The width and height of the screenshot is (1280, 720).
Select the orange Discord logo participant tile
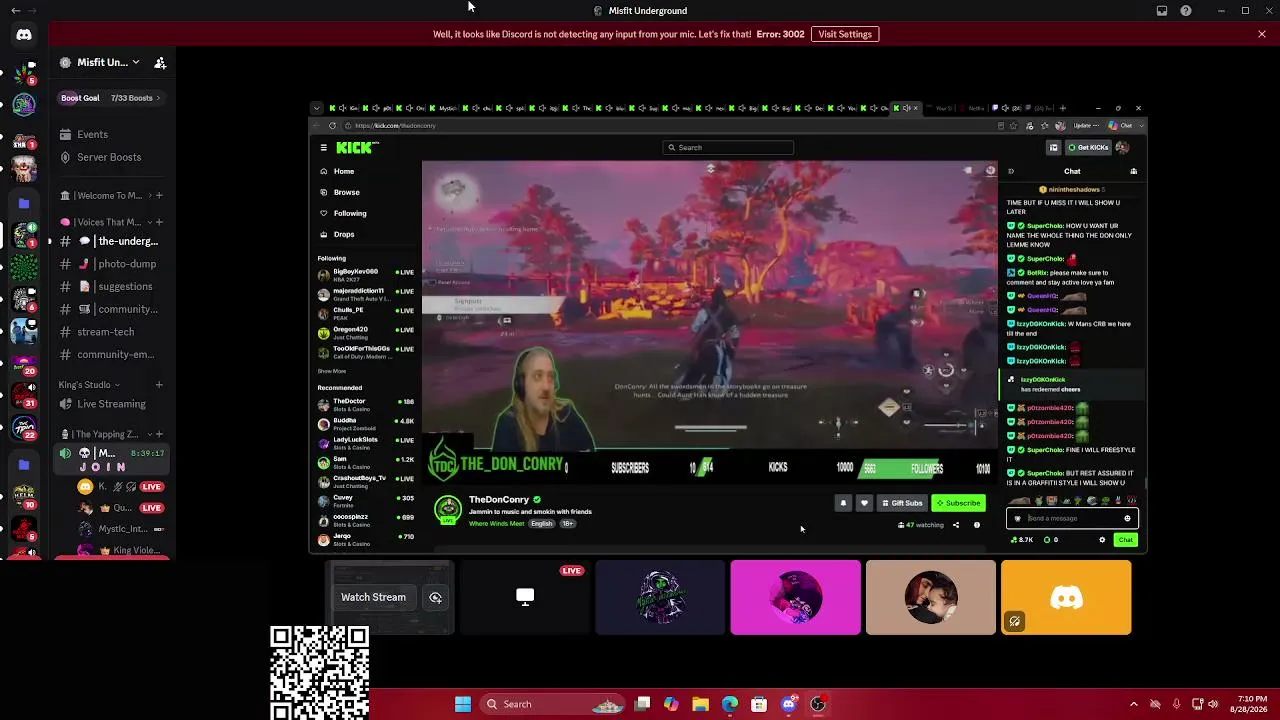click(x=1066, y=597)
